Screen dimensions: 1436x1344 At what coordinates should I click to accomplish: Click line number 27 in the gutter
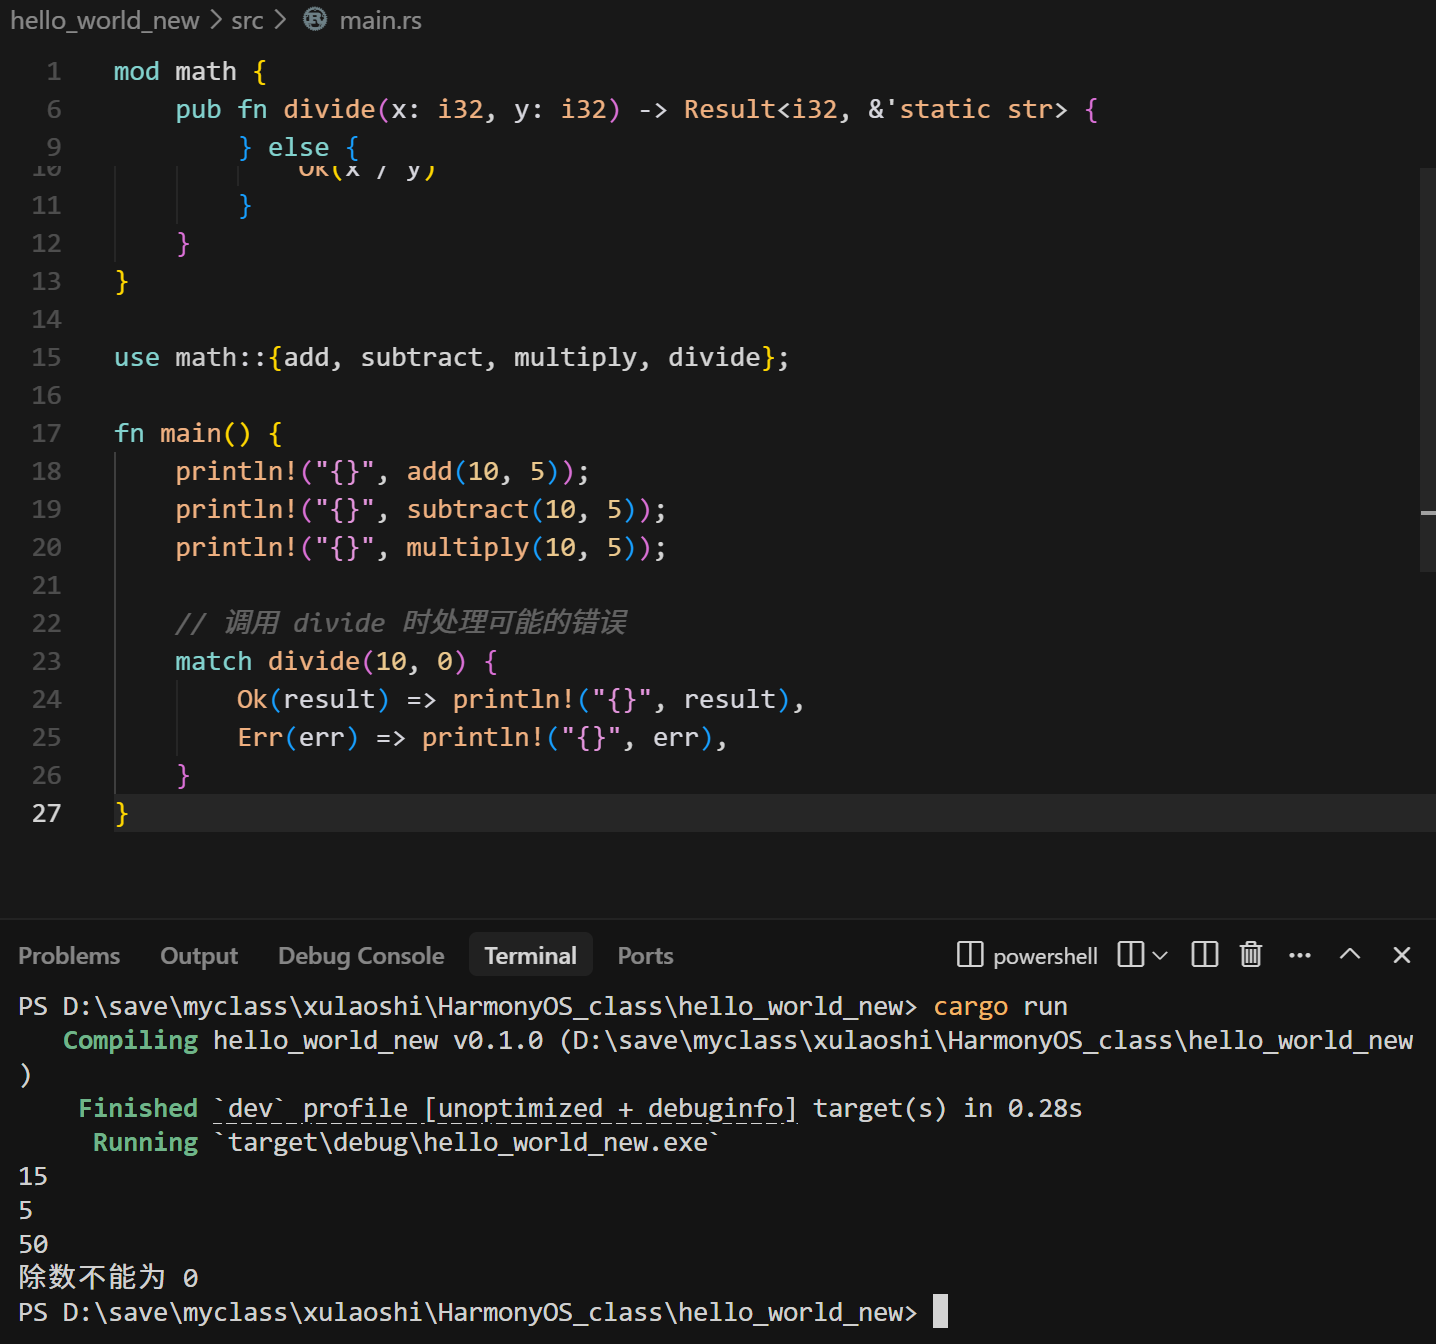[x=46, y=813]
